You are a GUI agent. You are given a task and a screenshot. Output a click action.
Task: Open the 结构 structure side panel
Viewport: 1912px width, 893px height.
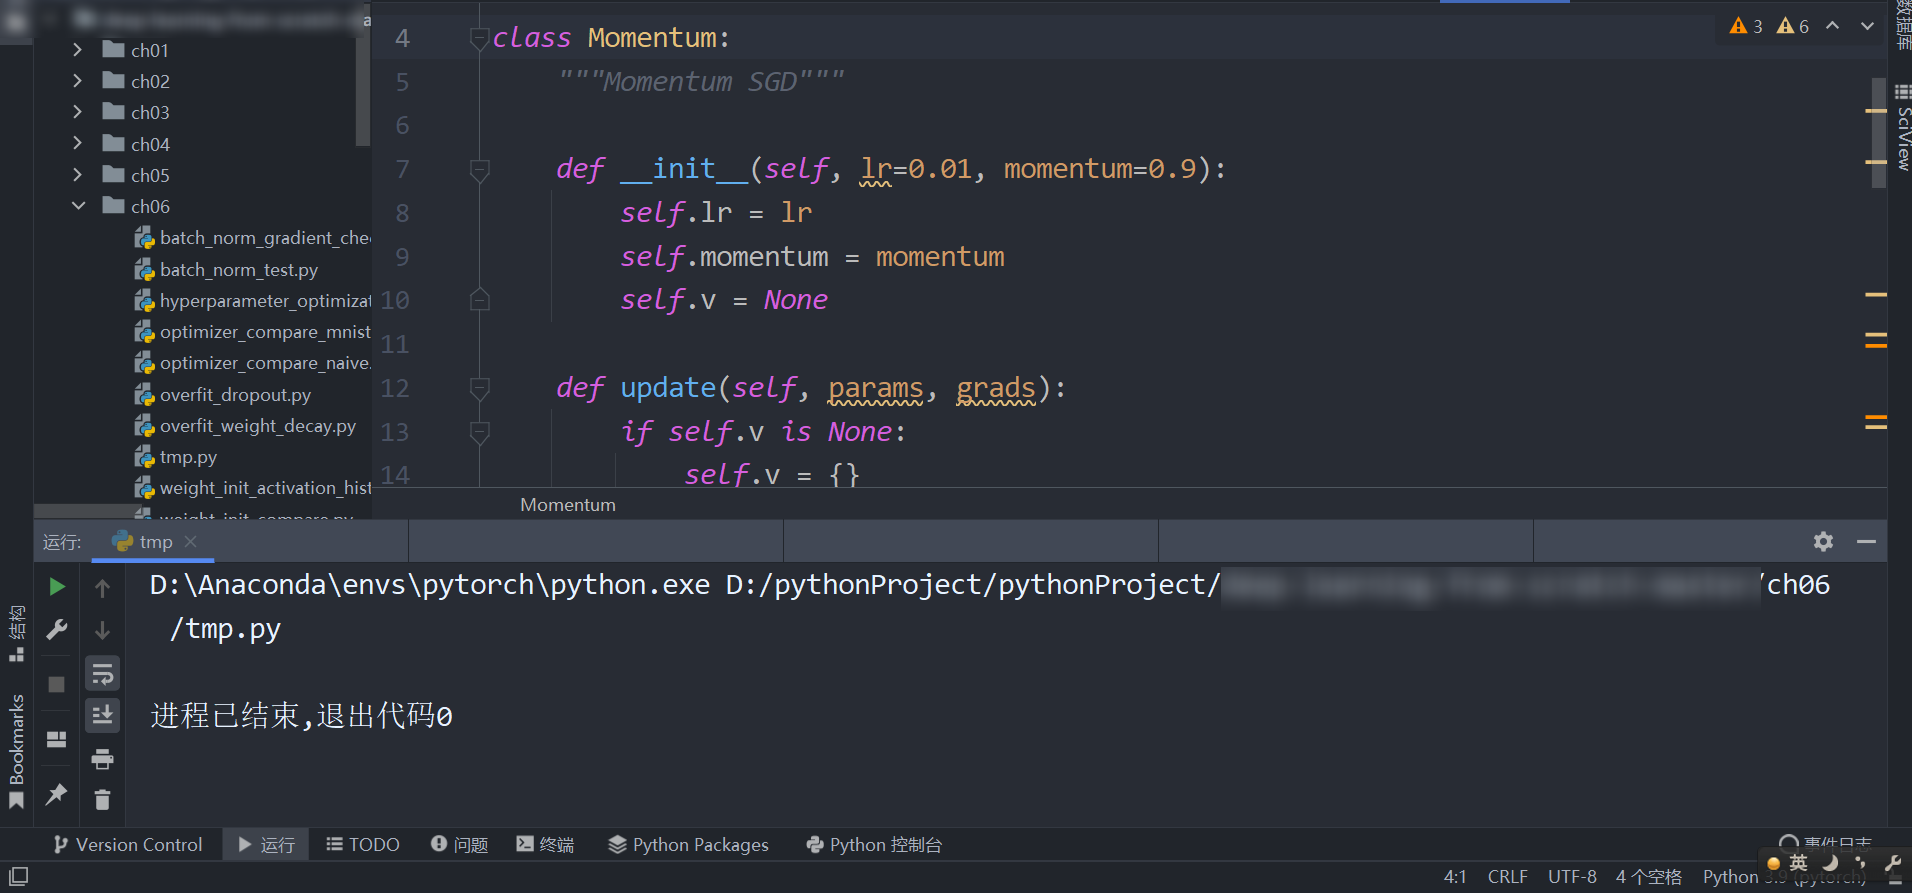[x=16, y=632]
